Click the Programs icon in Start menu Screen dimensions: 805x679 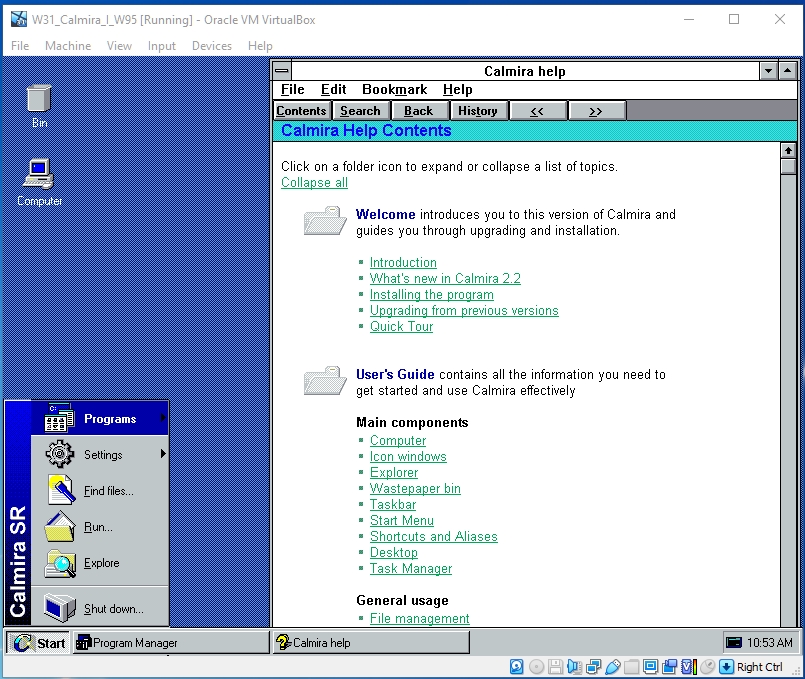(59, 417)
